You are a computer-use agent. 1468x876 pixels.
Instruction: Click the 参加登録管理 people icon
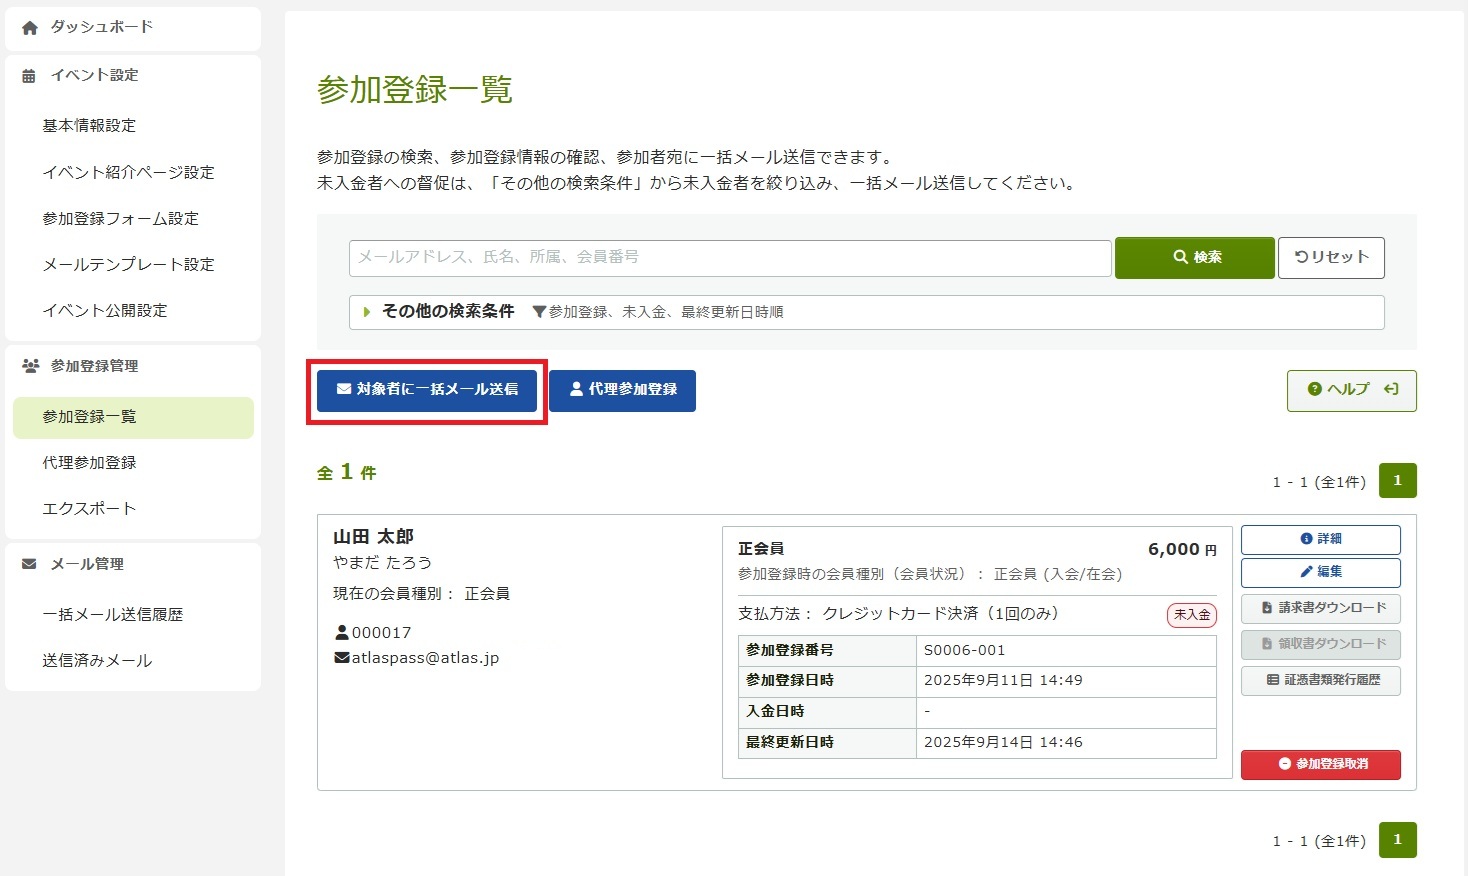click(30, 366)
